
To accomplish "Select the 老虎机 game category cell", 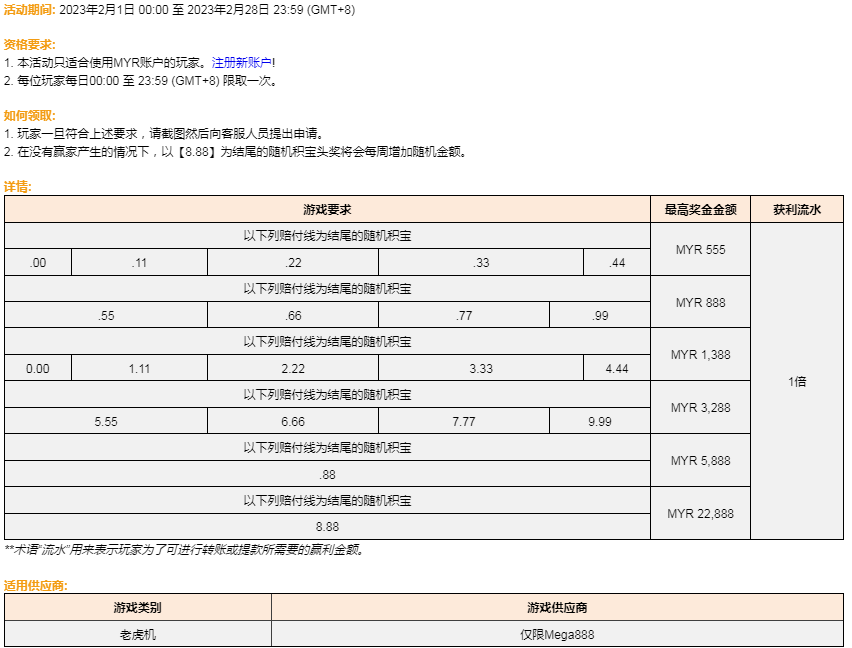I will pyautogui.click(x=138, y=634).
